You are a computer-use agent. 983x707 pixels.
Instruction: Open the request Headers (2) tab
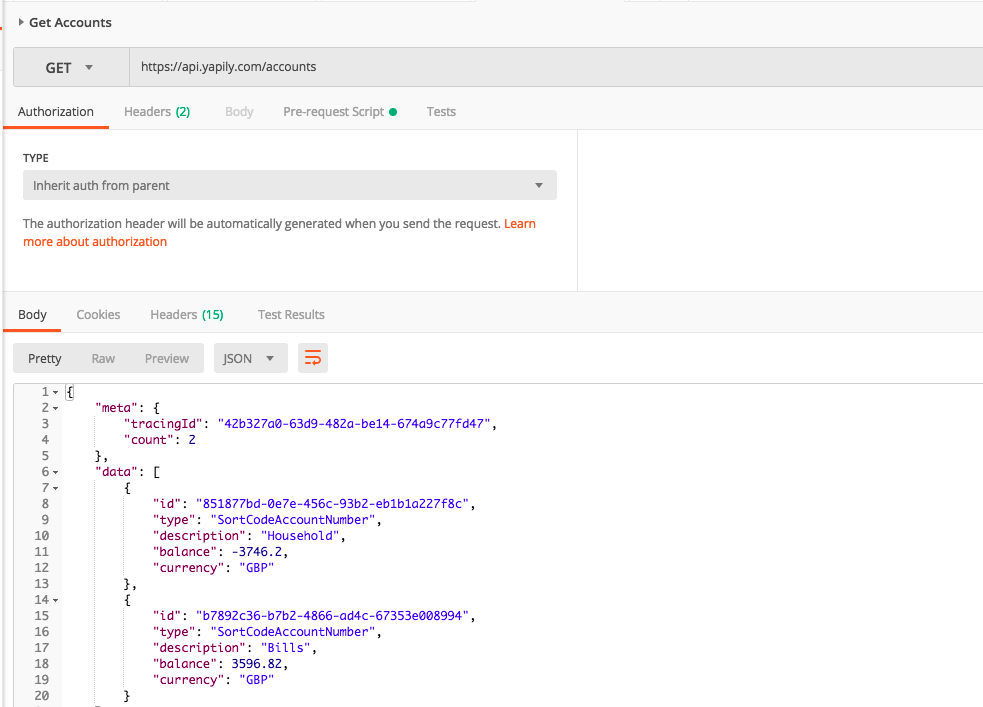pos(157,112)
